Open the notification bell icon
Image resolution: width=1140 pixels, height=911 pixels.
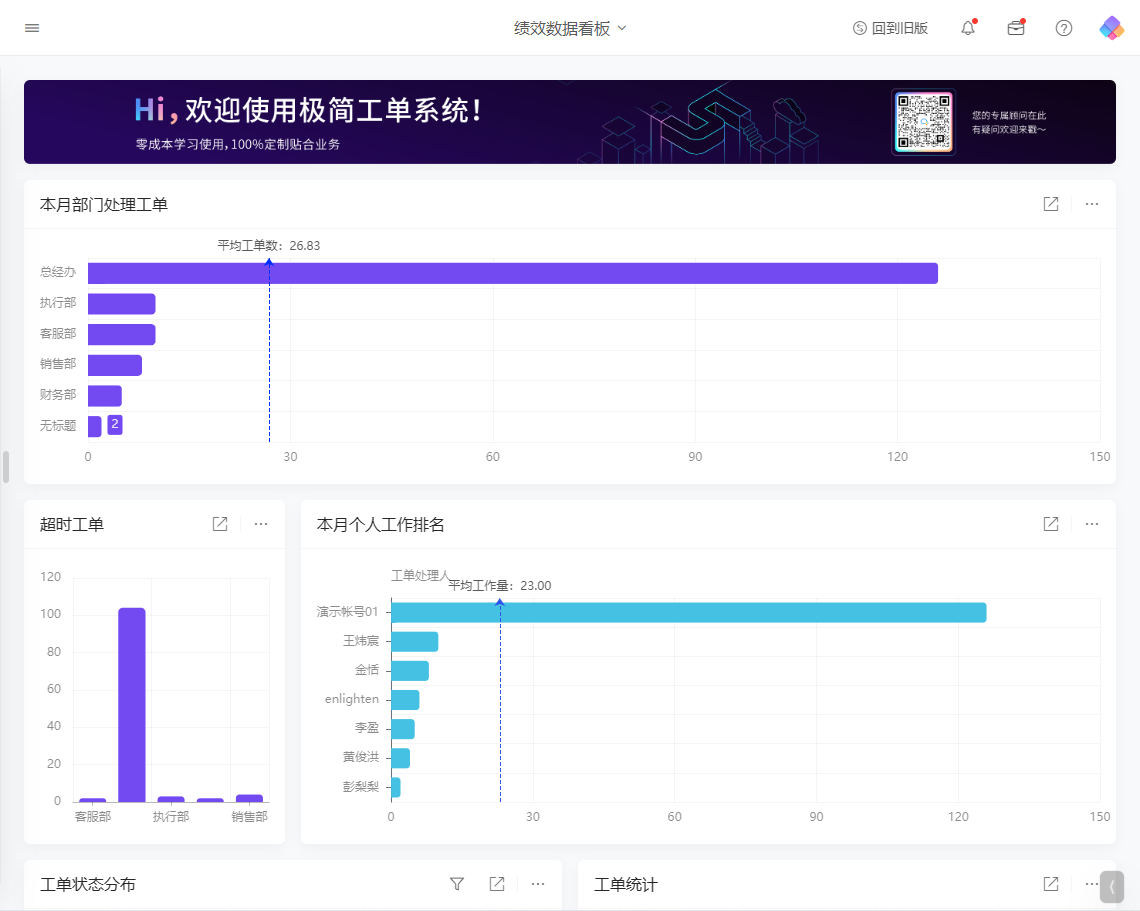pos(967,28)
